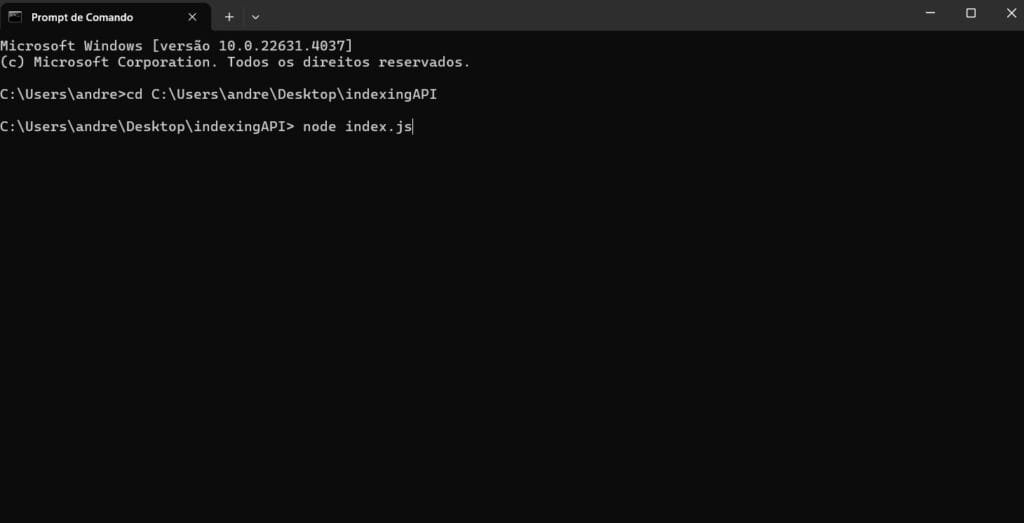Select the Prompt de Comando tab

pyautogui.click(x=106, y=17)
